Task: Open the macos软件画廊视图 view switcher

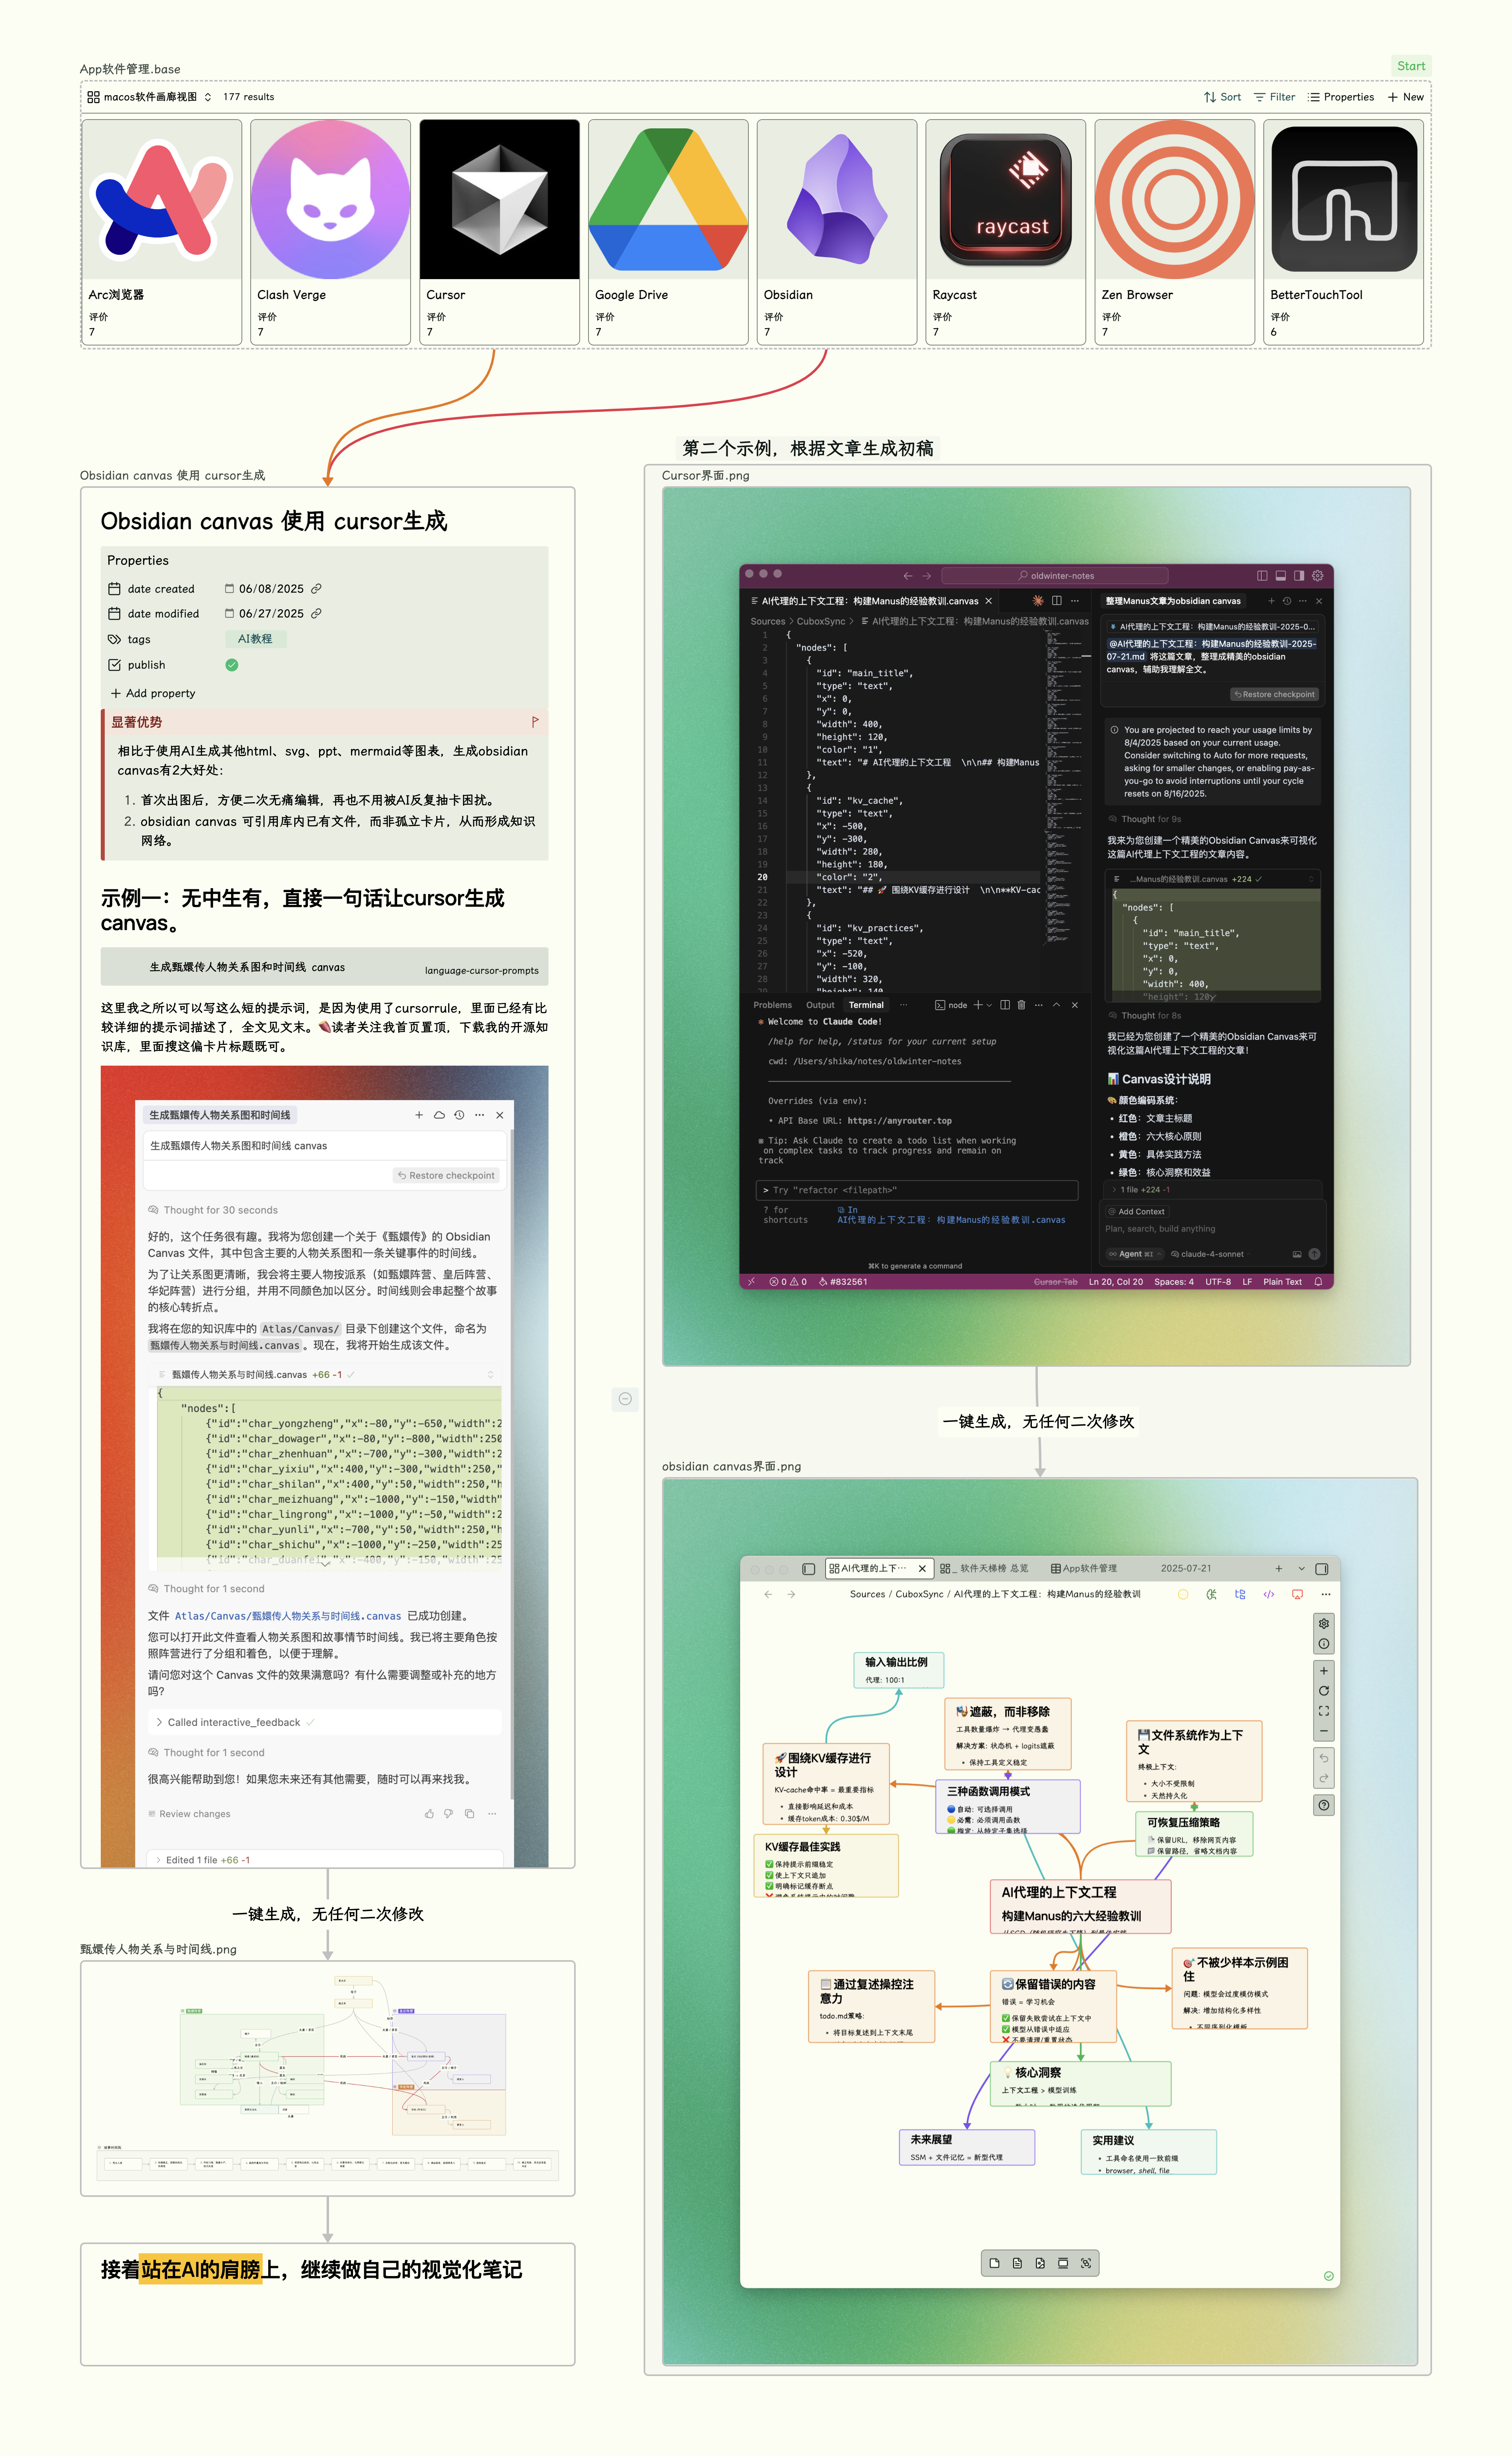Action: (x=149, y=97)
